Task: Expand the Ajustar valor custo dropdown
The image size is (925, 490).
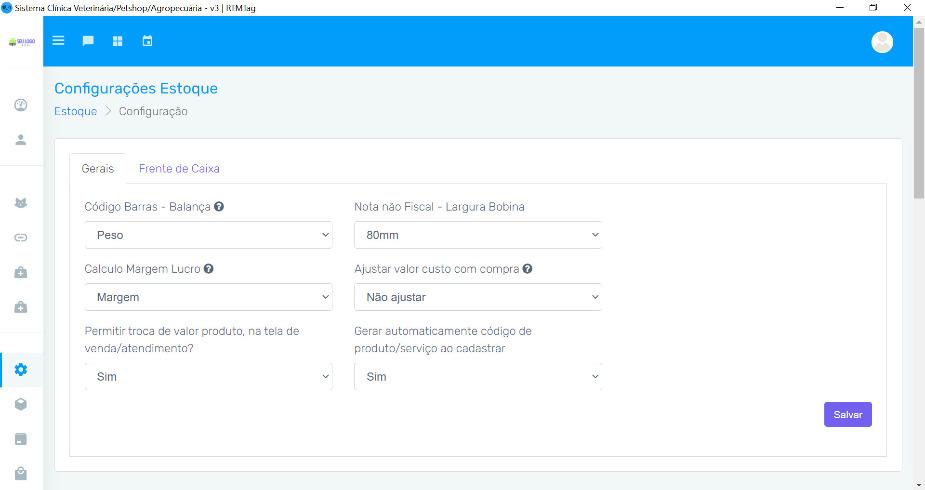Action: click(477, 297)
